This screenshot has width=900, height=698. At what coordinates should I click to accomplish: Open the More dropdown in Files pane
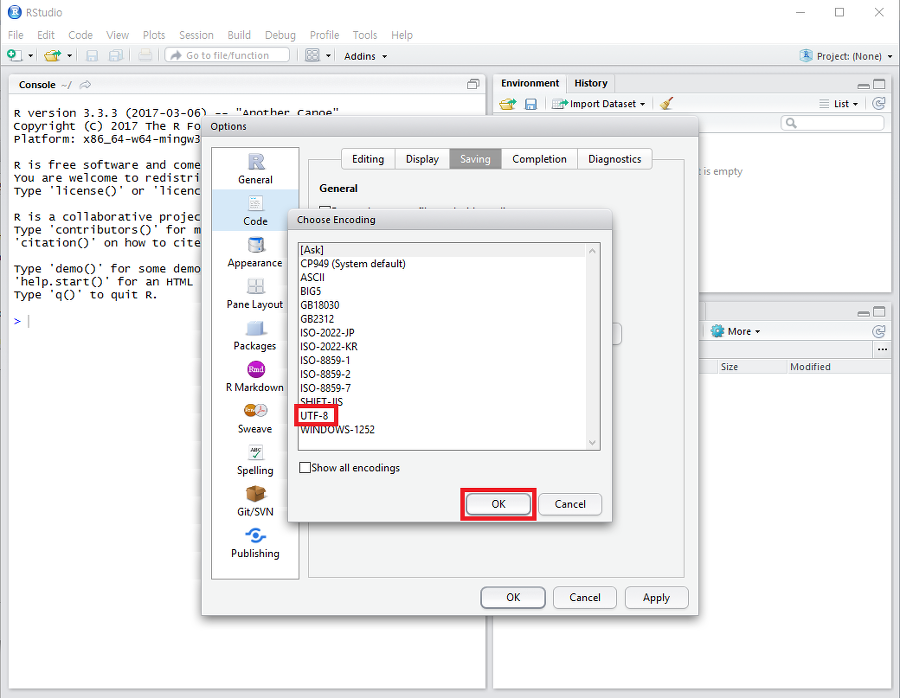click(736, 331)
